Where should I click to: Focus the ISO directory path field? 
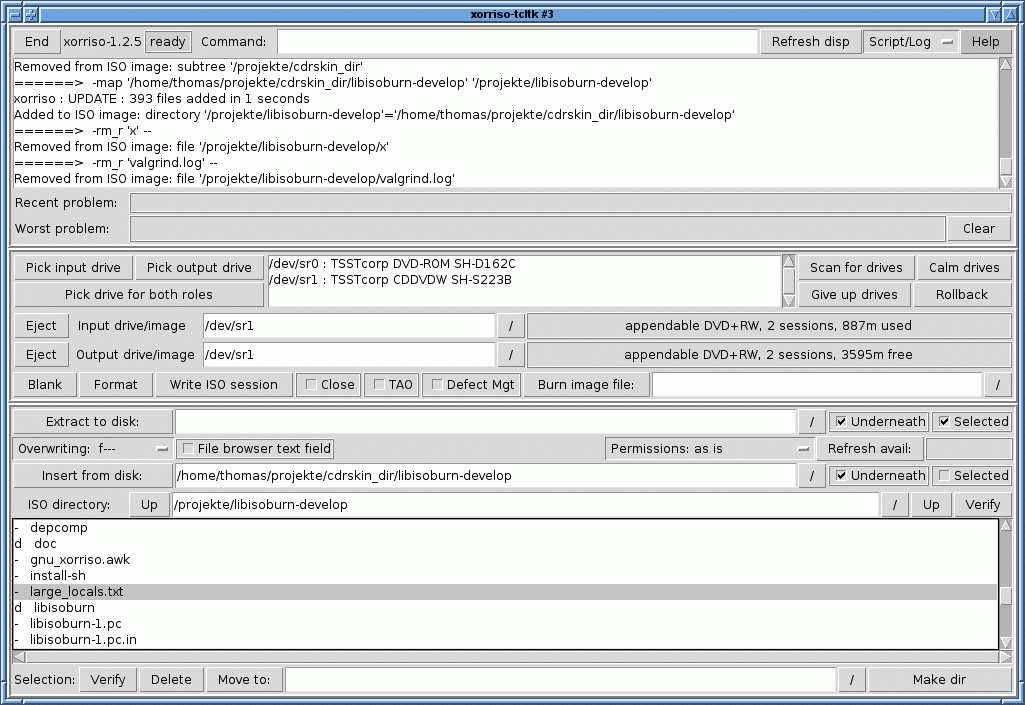(526, 506)
